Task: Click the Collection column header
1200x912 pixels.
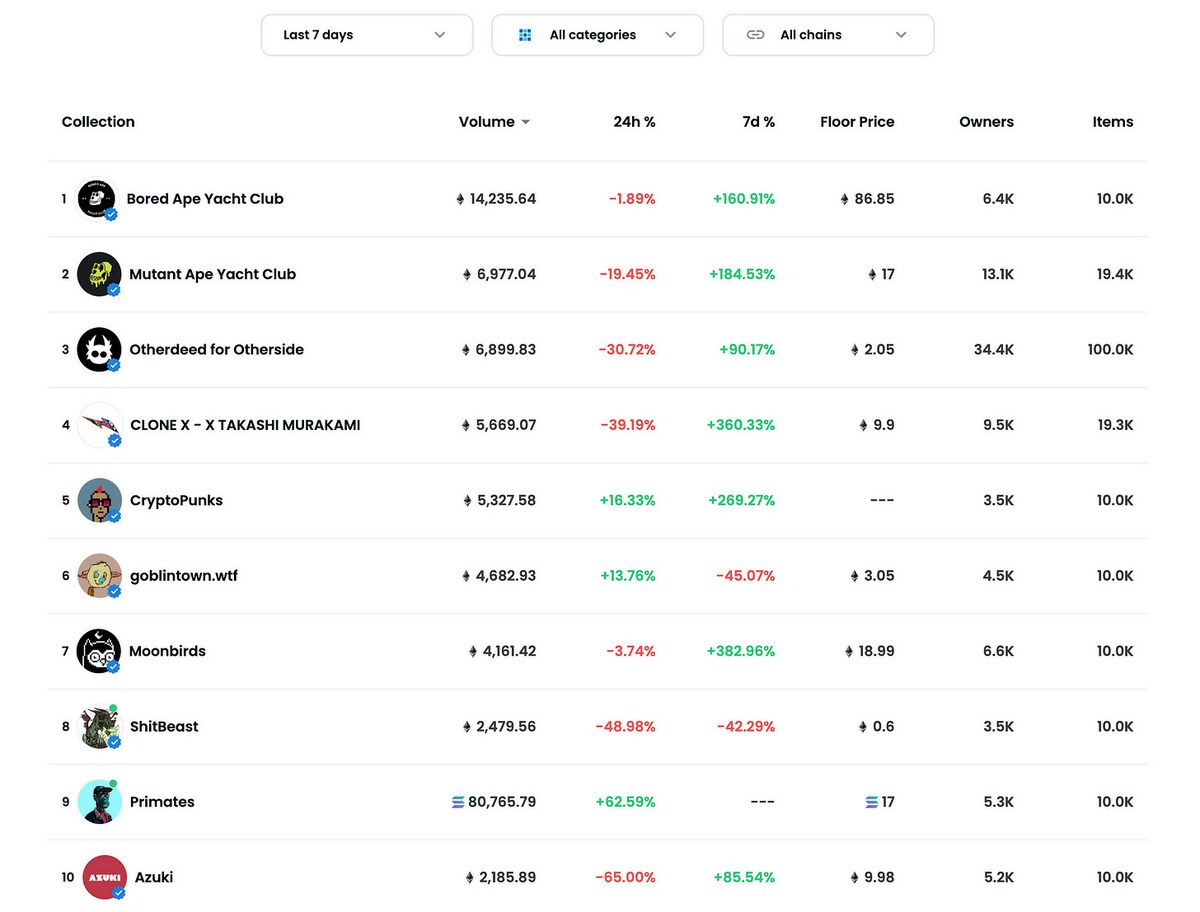Action: pyautogui.click(x=98, y=122)
